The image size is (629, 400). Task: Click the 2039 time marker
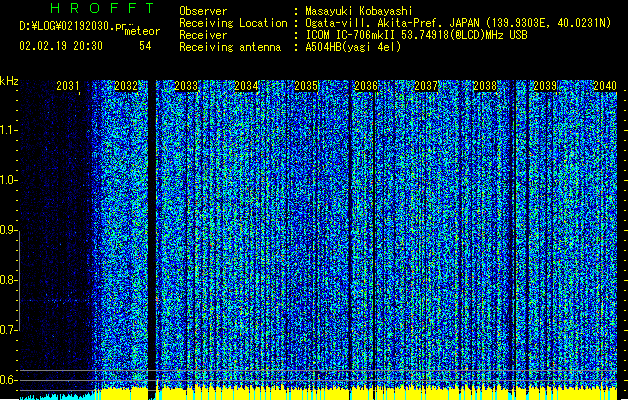(545, 86)
